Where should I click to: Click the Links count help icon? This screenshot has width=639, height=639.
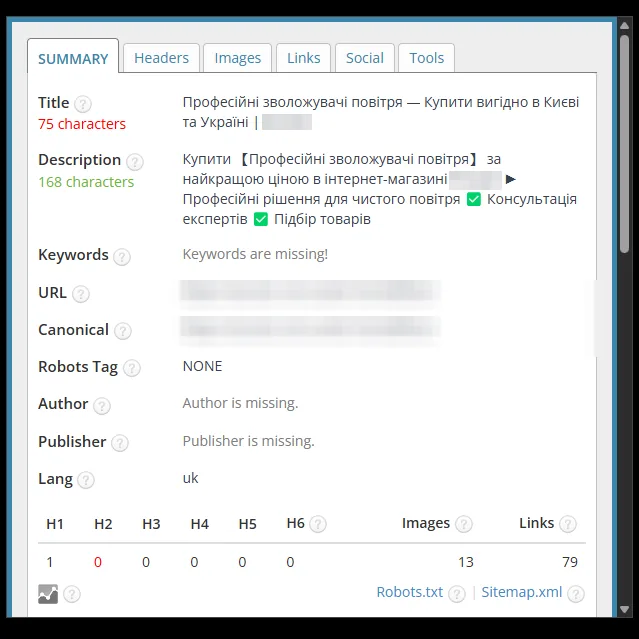click(x=568, y=524)
